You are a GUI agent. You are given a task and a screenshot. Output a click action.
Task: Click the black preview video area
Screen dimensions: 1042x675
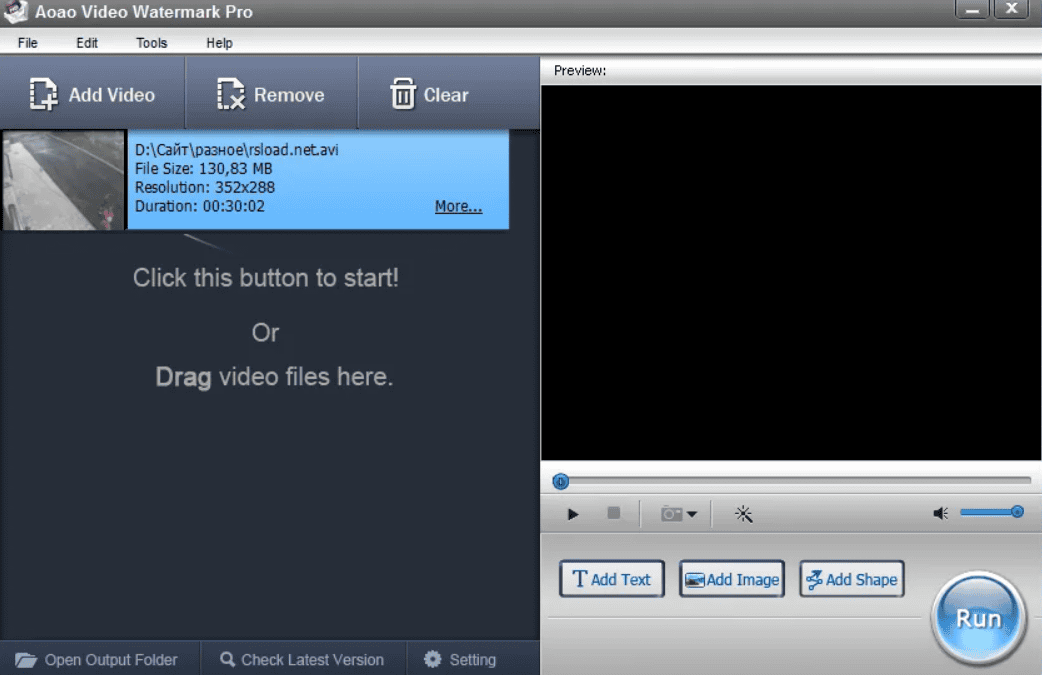[791, 272]
